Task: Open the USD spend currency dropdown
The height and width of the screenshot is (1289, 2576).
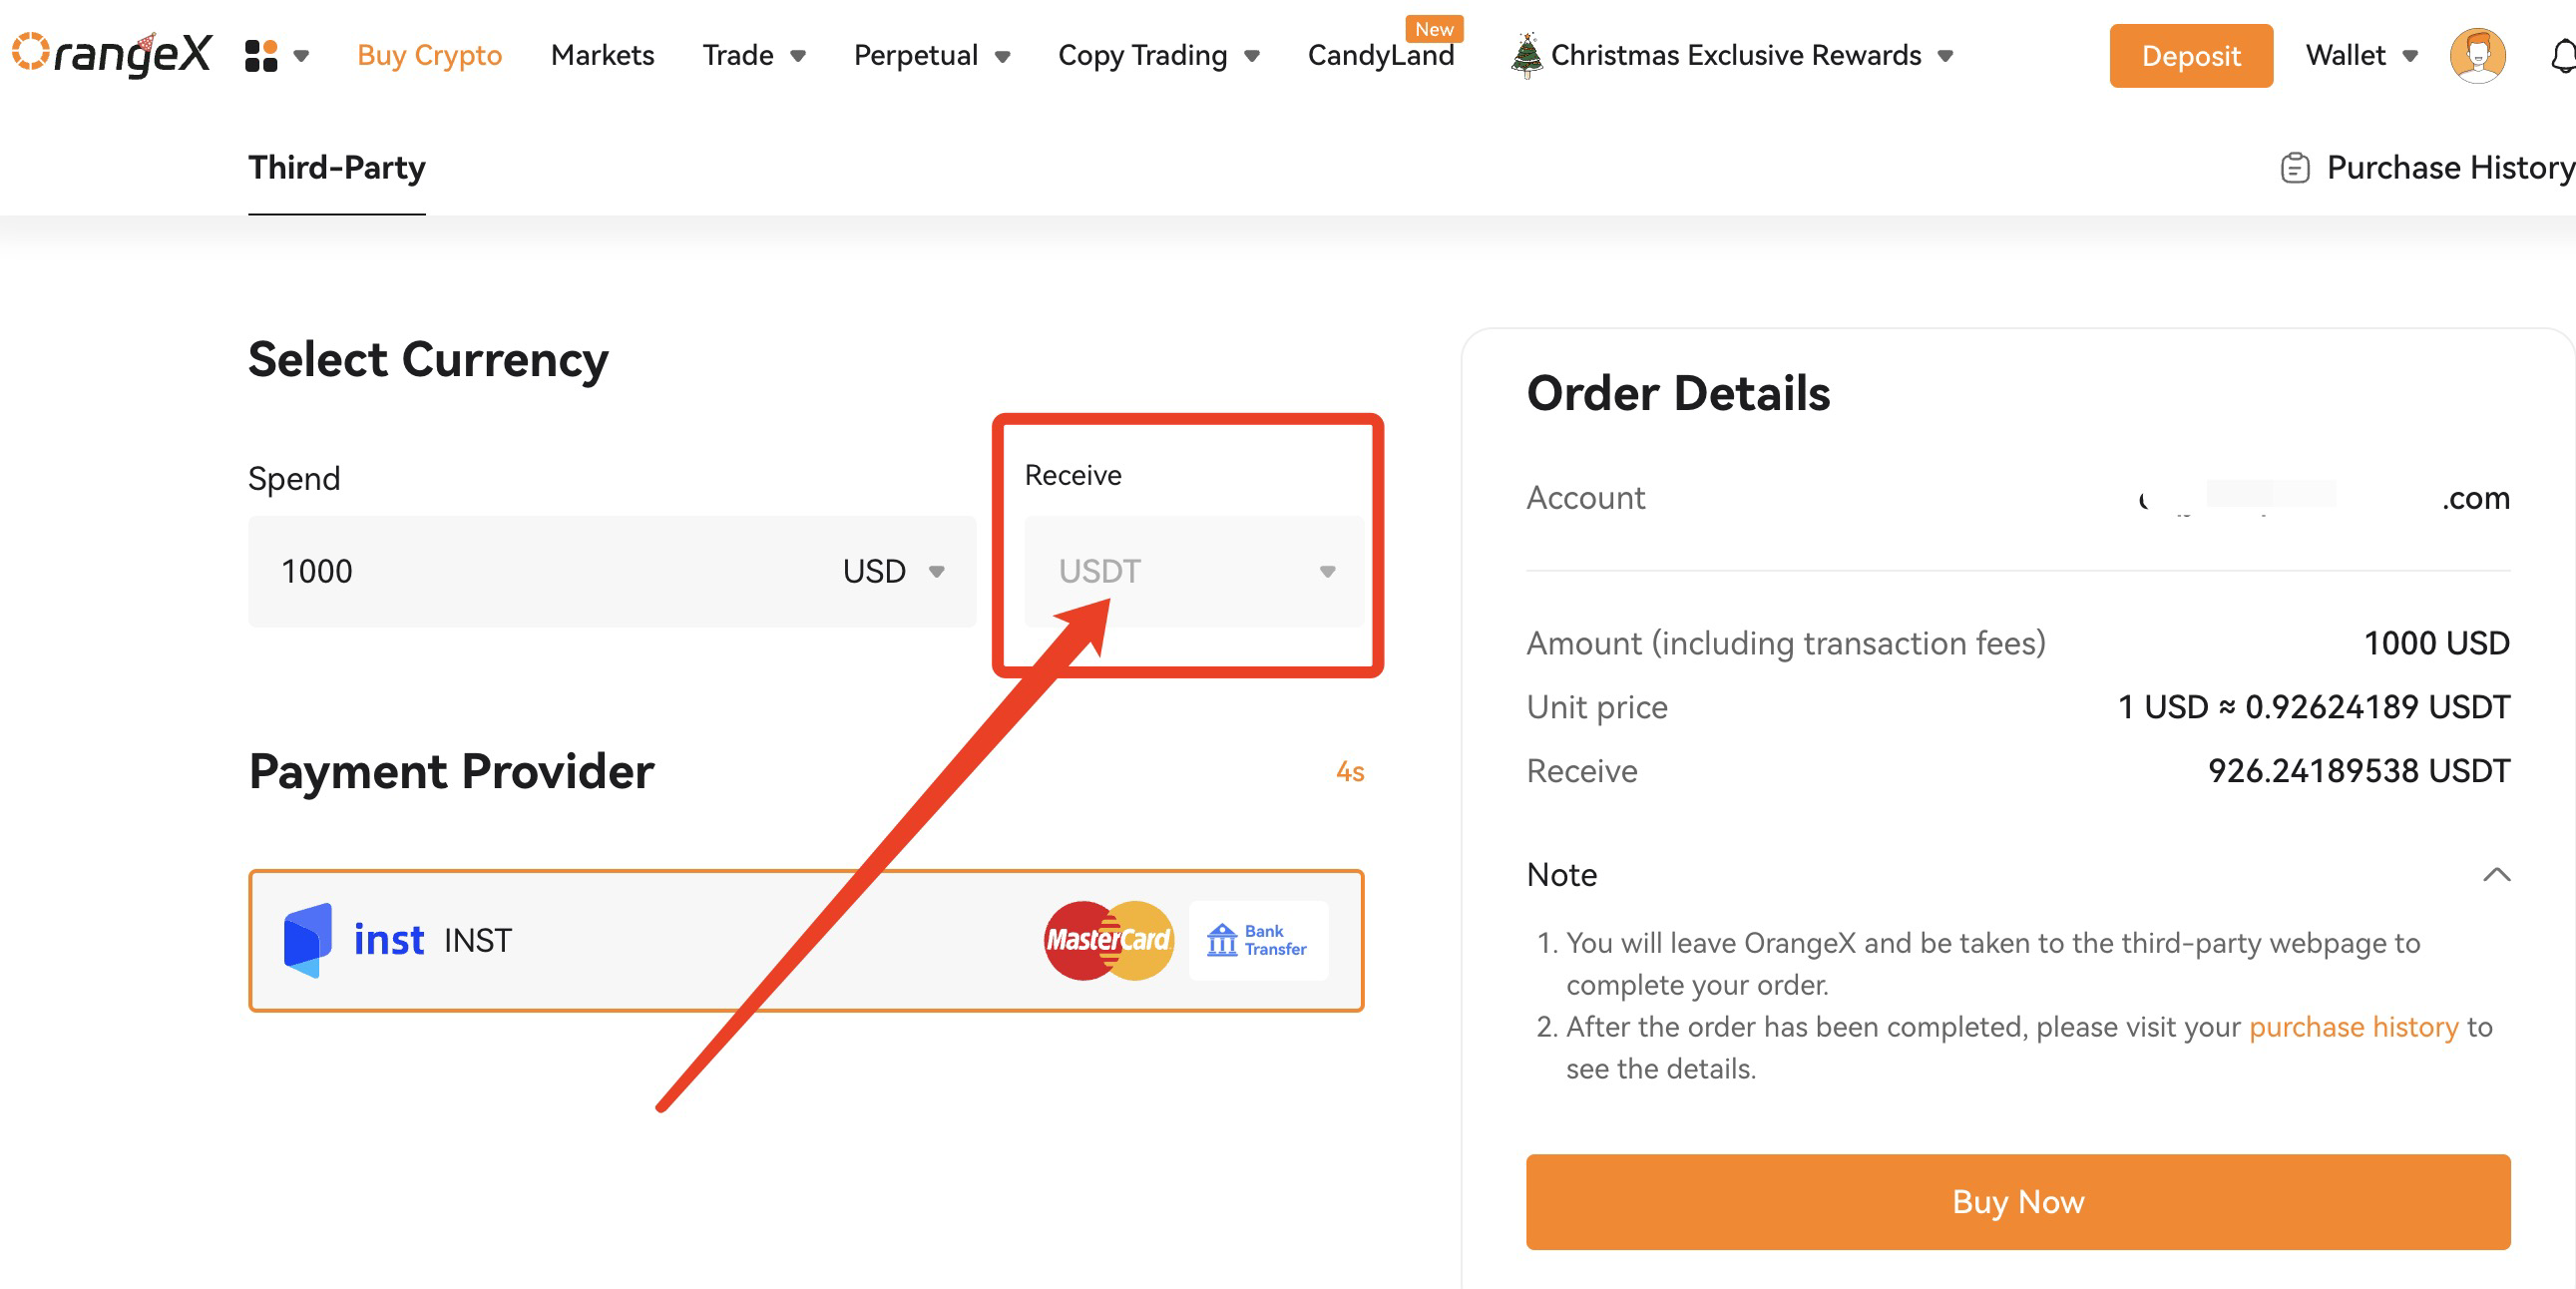Action: click(893, 571)
